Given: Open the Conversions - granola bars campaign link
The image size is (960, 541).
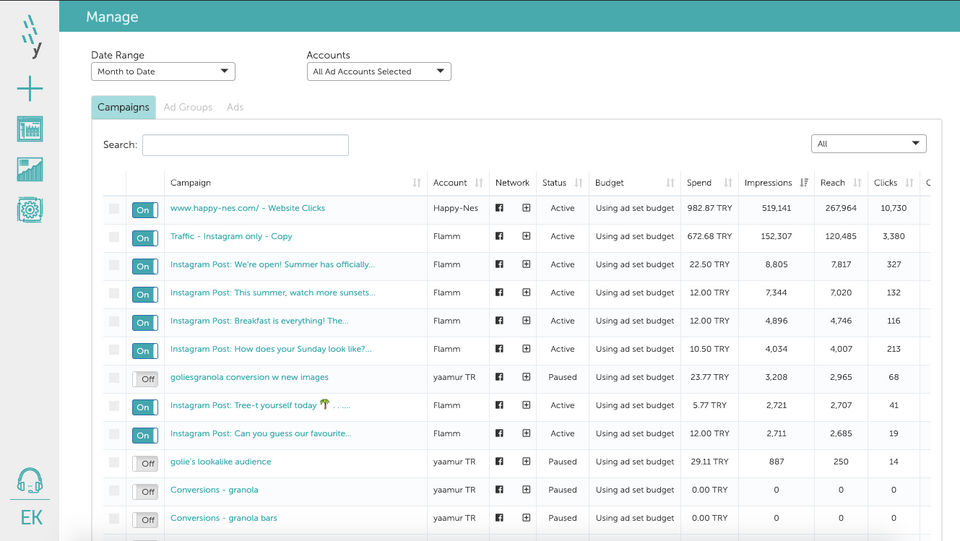Looking at the screenshot, I should point(223,518).
